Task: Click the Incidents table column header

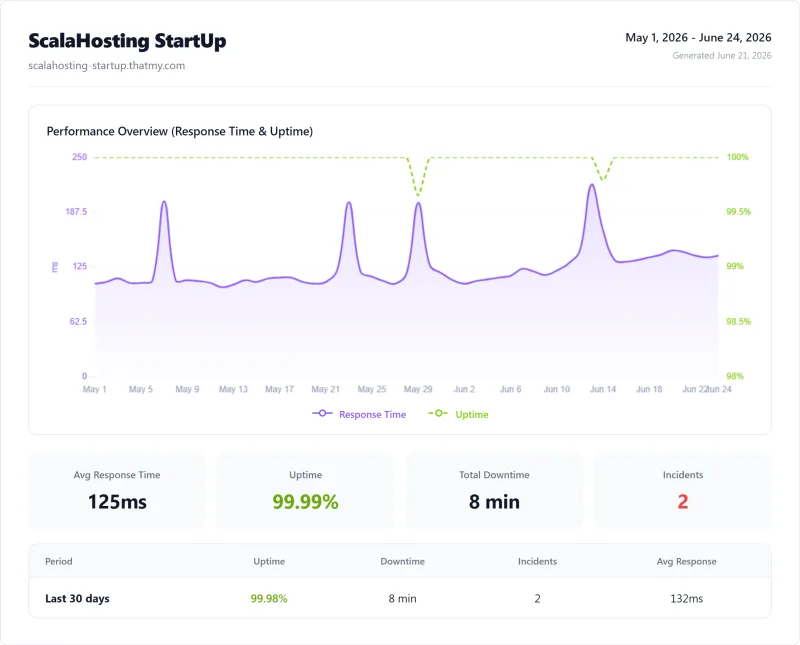Action: pos(537,561)
